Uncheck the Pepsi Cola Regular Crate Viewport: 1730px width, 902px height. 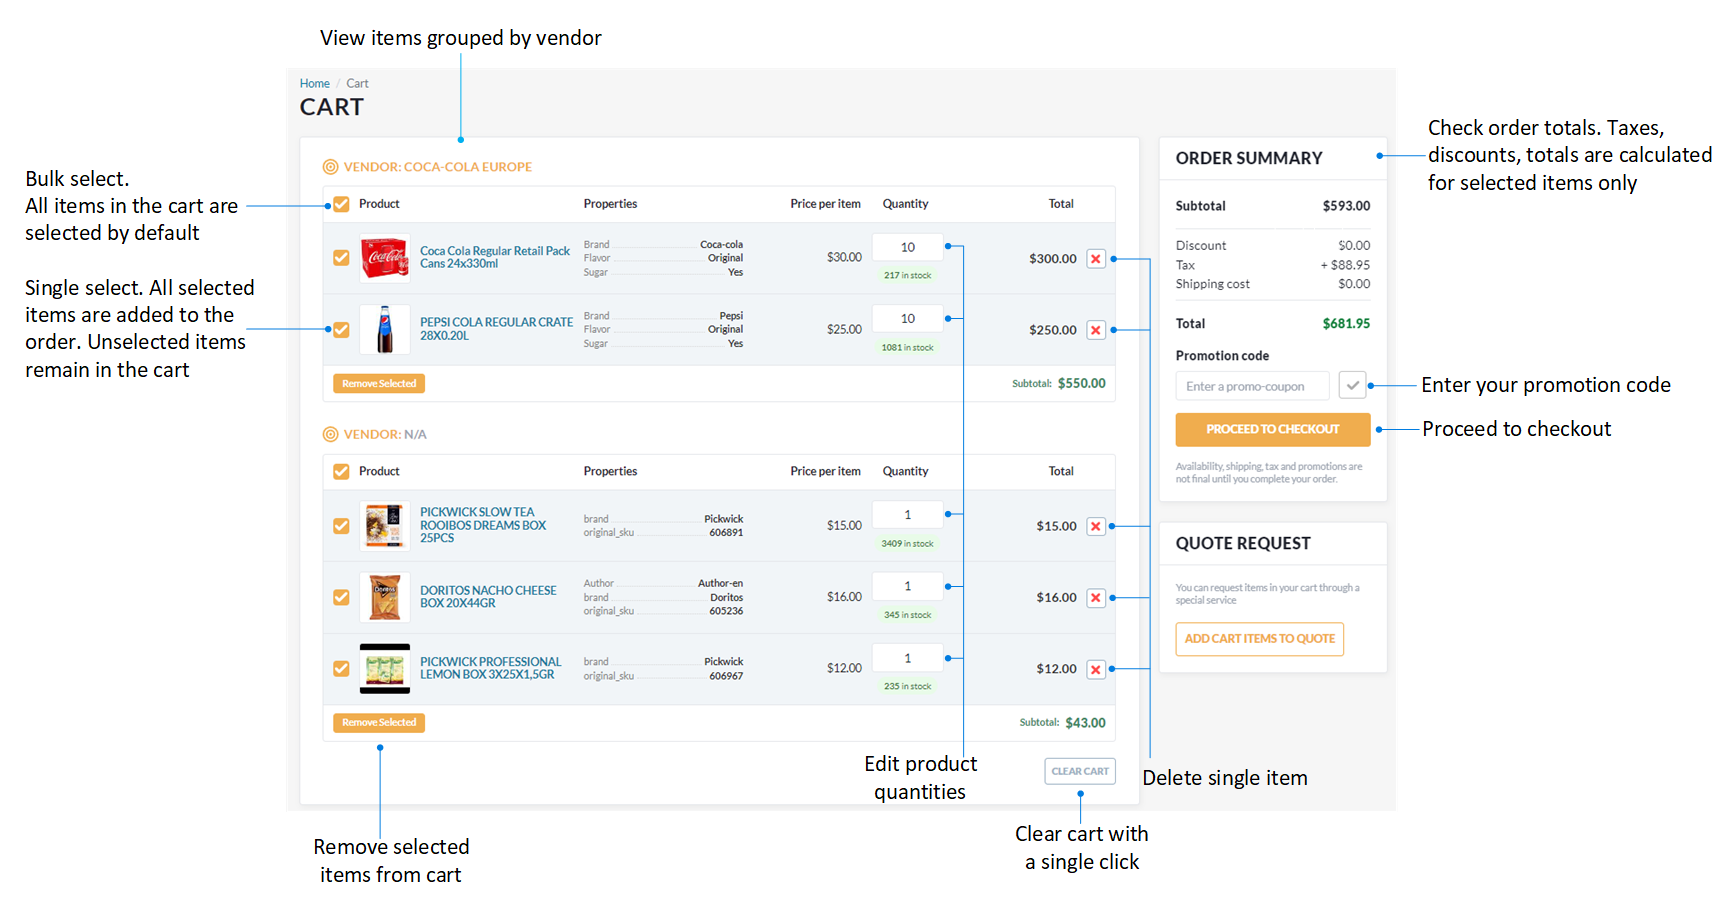pos(341,330)
